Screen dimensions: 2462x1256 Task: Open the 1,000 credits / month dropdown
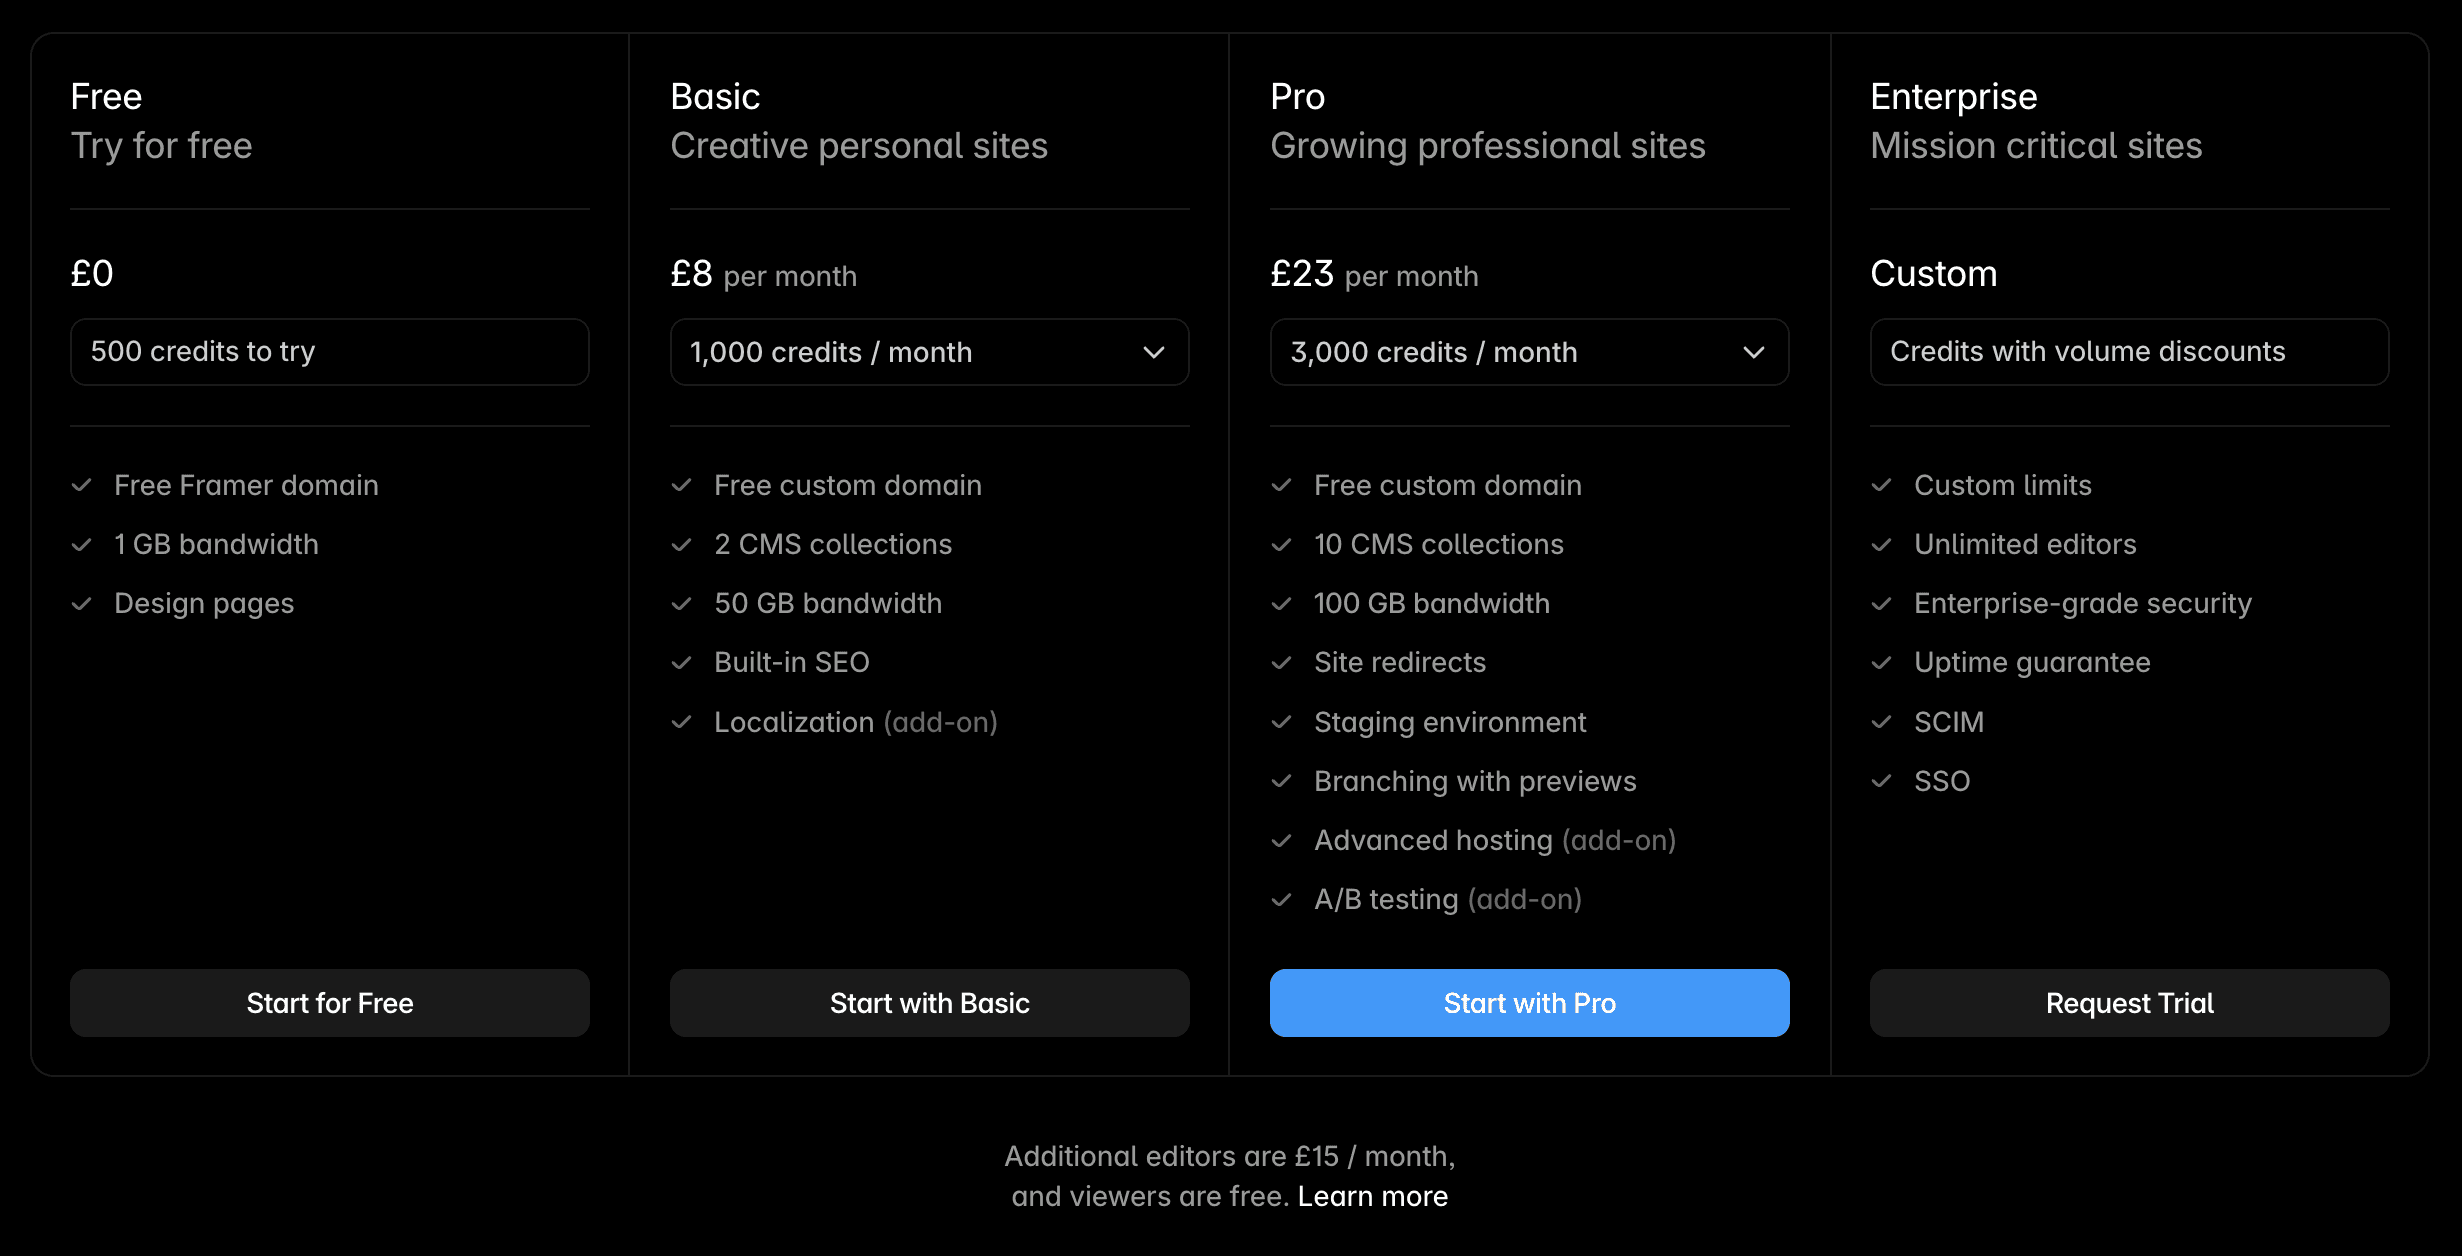pyautogui.click(x=929, y=352)
